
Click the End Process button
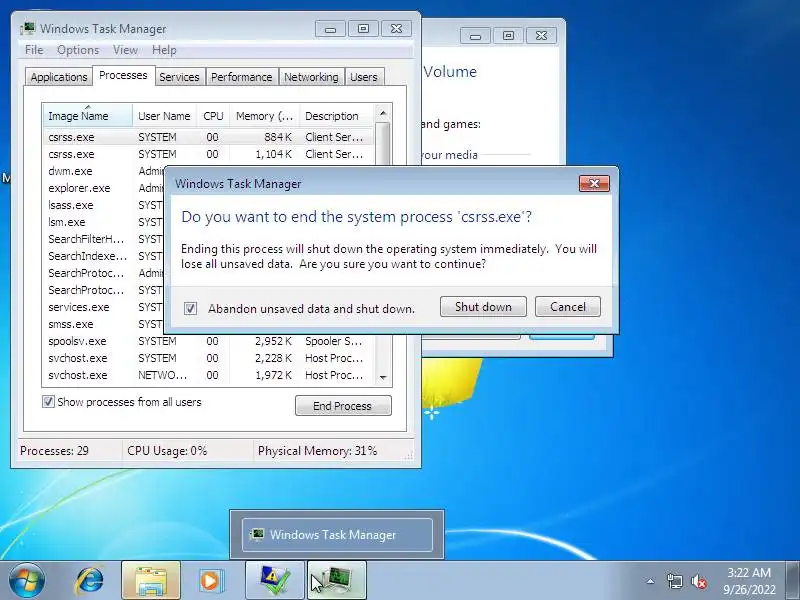[x=343, y=406]
